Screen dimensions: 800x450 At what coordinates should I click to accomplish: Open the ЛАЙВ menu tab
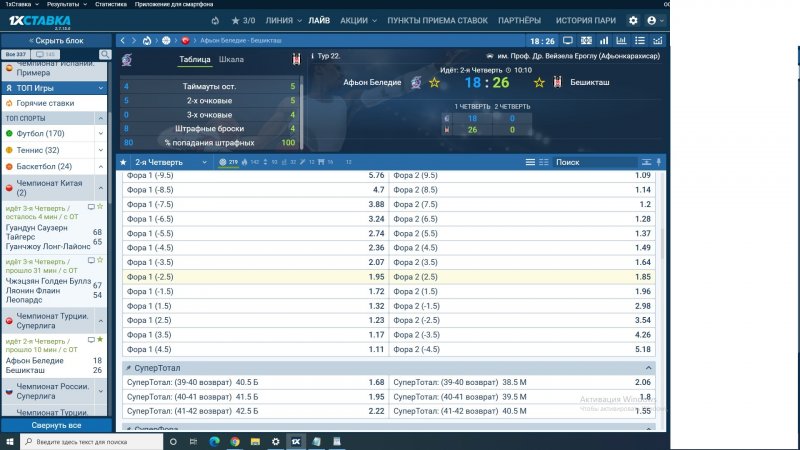coord(319,20)
